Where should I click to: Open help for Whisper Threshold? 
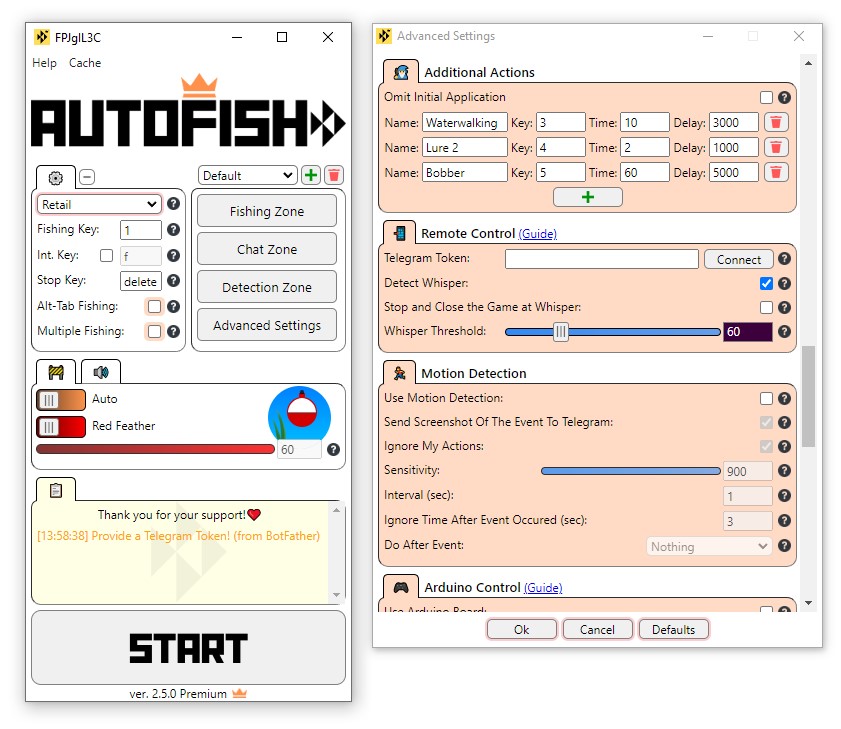coord(784,332)
